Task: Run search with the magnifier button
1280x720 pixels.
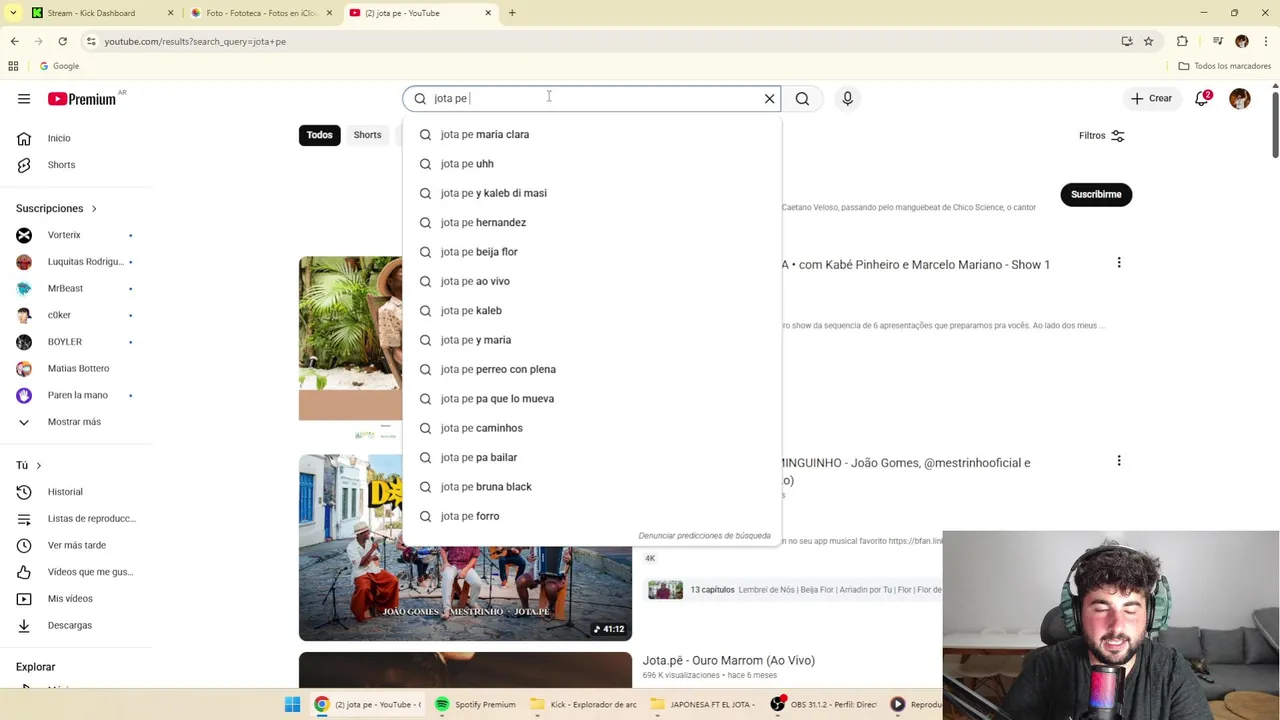Action: click(x=802, y=99)
